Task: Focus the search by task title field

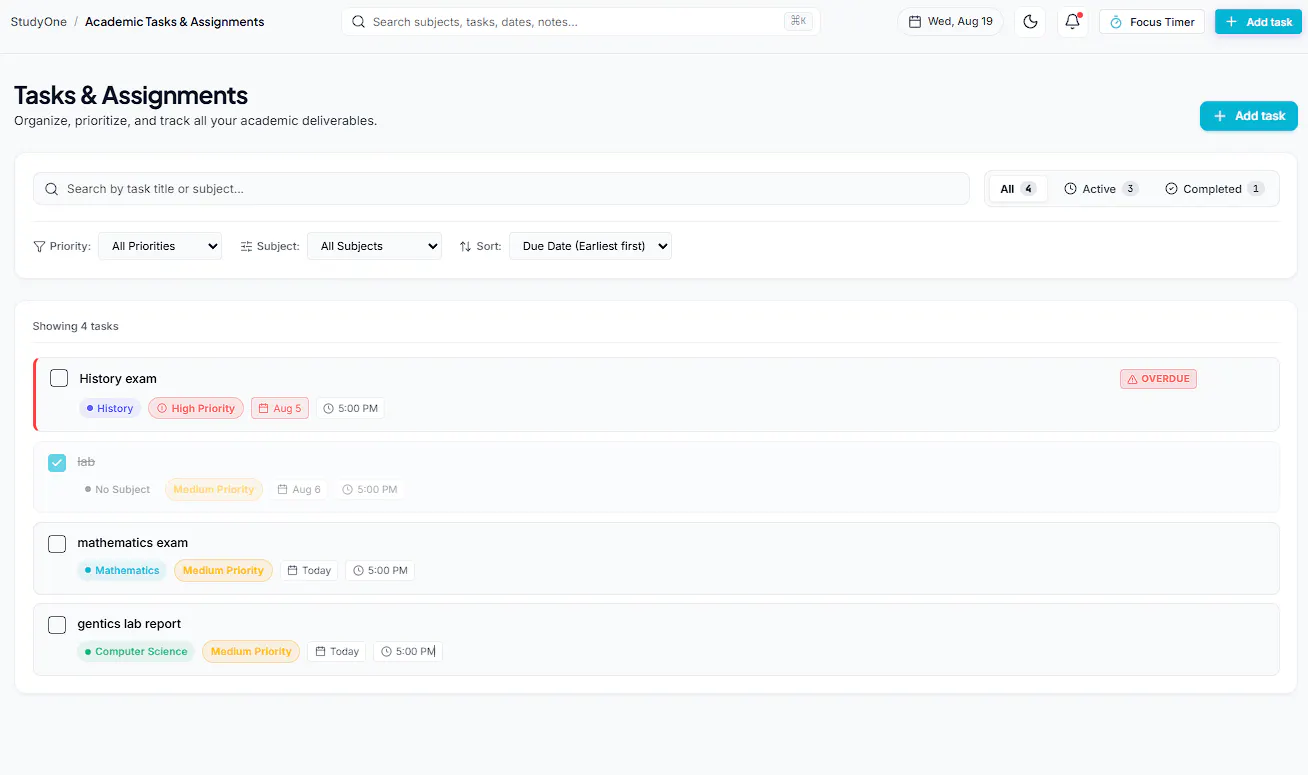Action: coord(501,189)
